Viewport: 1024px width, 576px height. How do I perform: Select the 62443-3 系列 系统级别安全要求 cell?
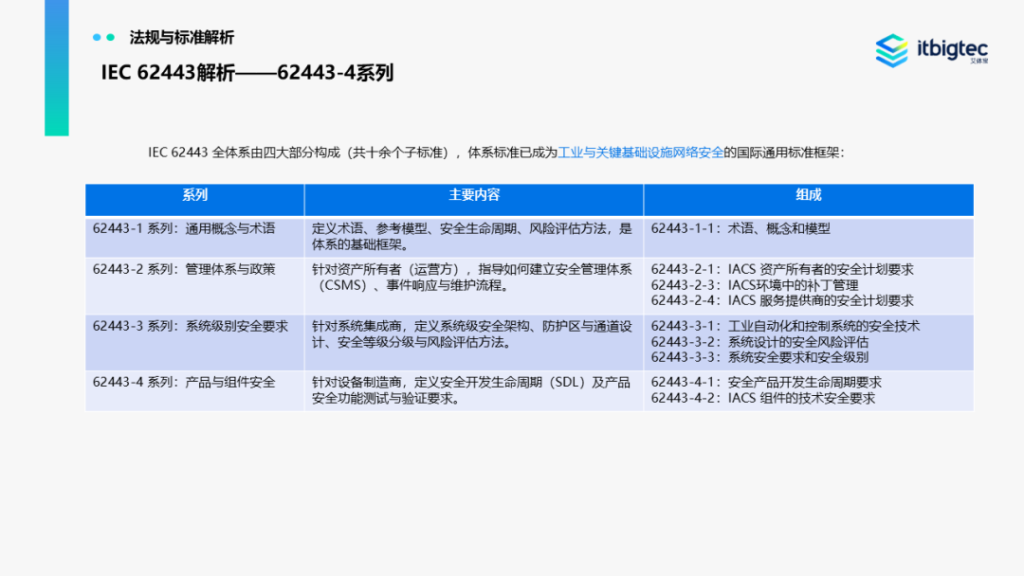click(x=190, y=326)
